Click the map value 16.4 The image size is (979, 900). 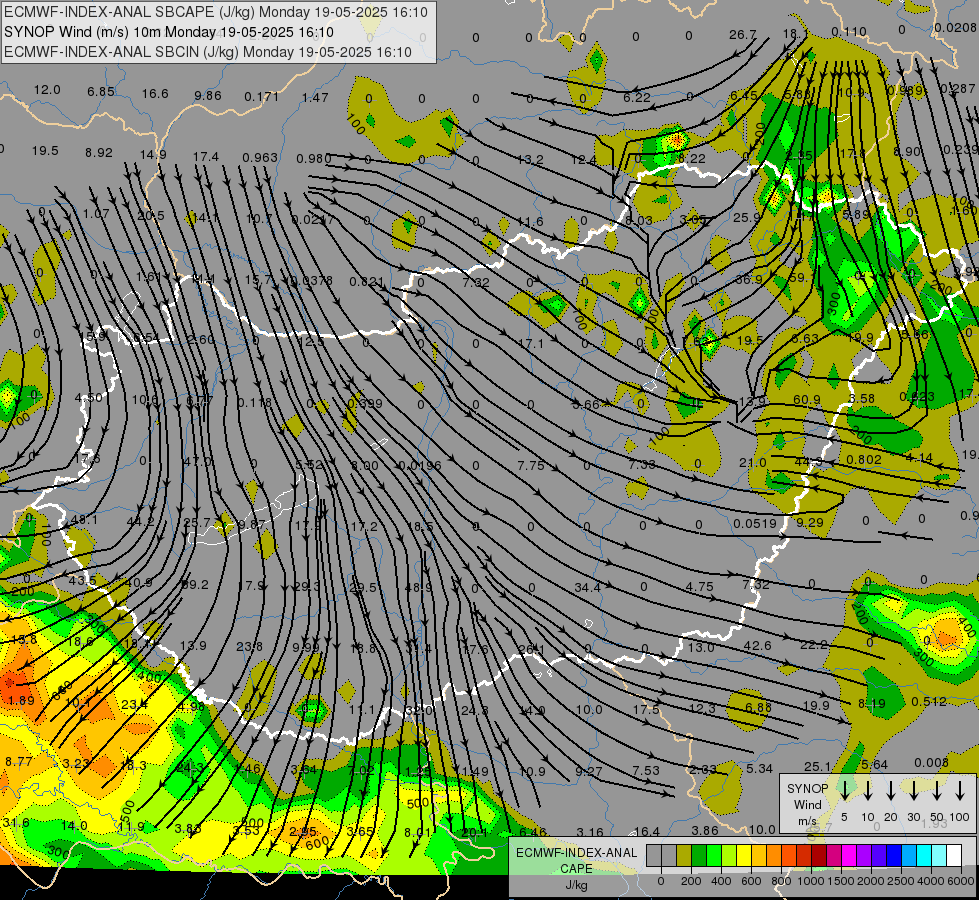(647, 831)
